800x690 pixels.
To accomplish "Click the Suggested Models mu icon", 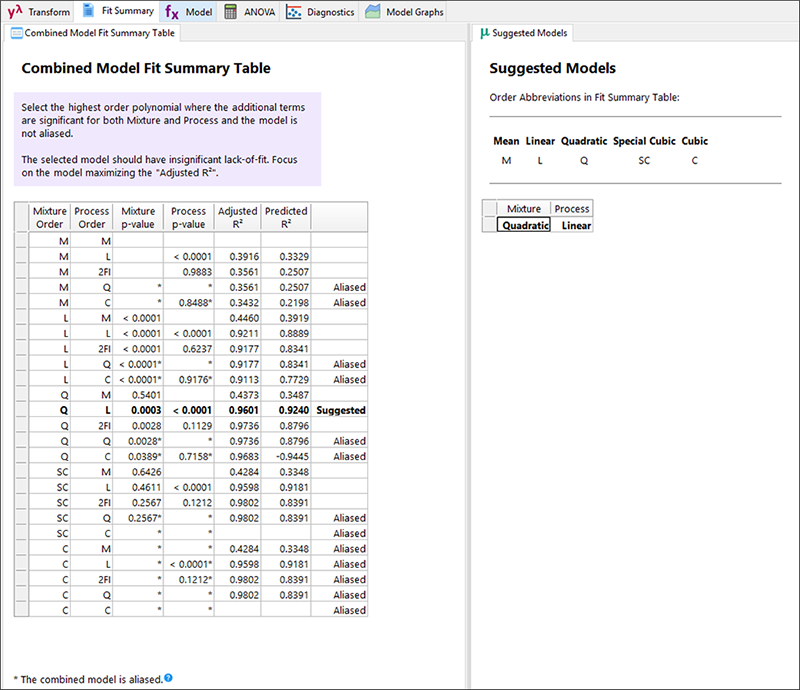I will point(485,33).
